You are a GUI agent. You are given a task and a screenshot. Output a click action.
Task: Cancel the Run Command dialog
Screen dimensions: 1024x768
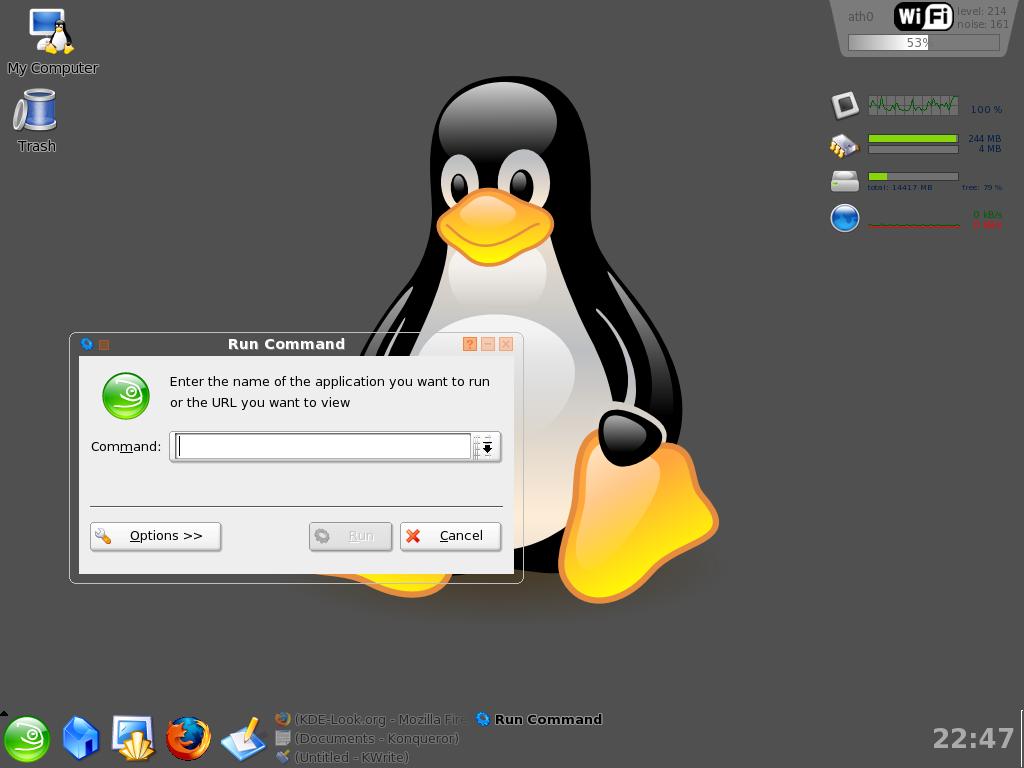pyautogui.click(x=451, y=536)
